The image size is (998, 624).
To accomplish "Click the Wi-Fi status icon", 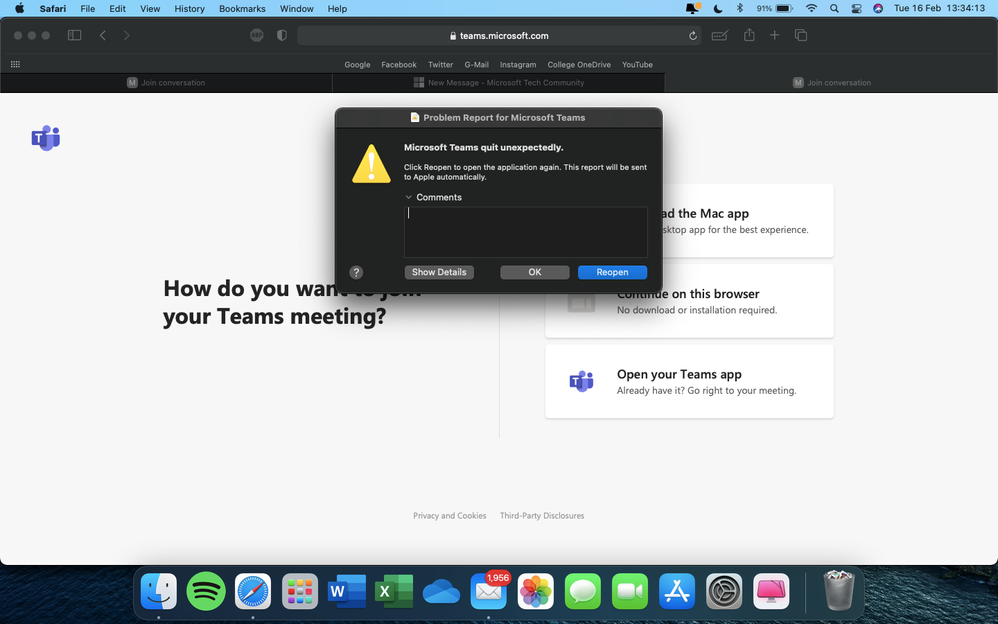I will [x=811, y=8].
